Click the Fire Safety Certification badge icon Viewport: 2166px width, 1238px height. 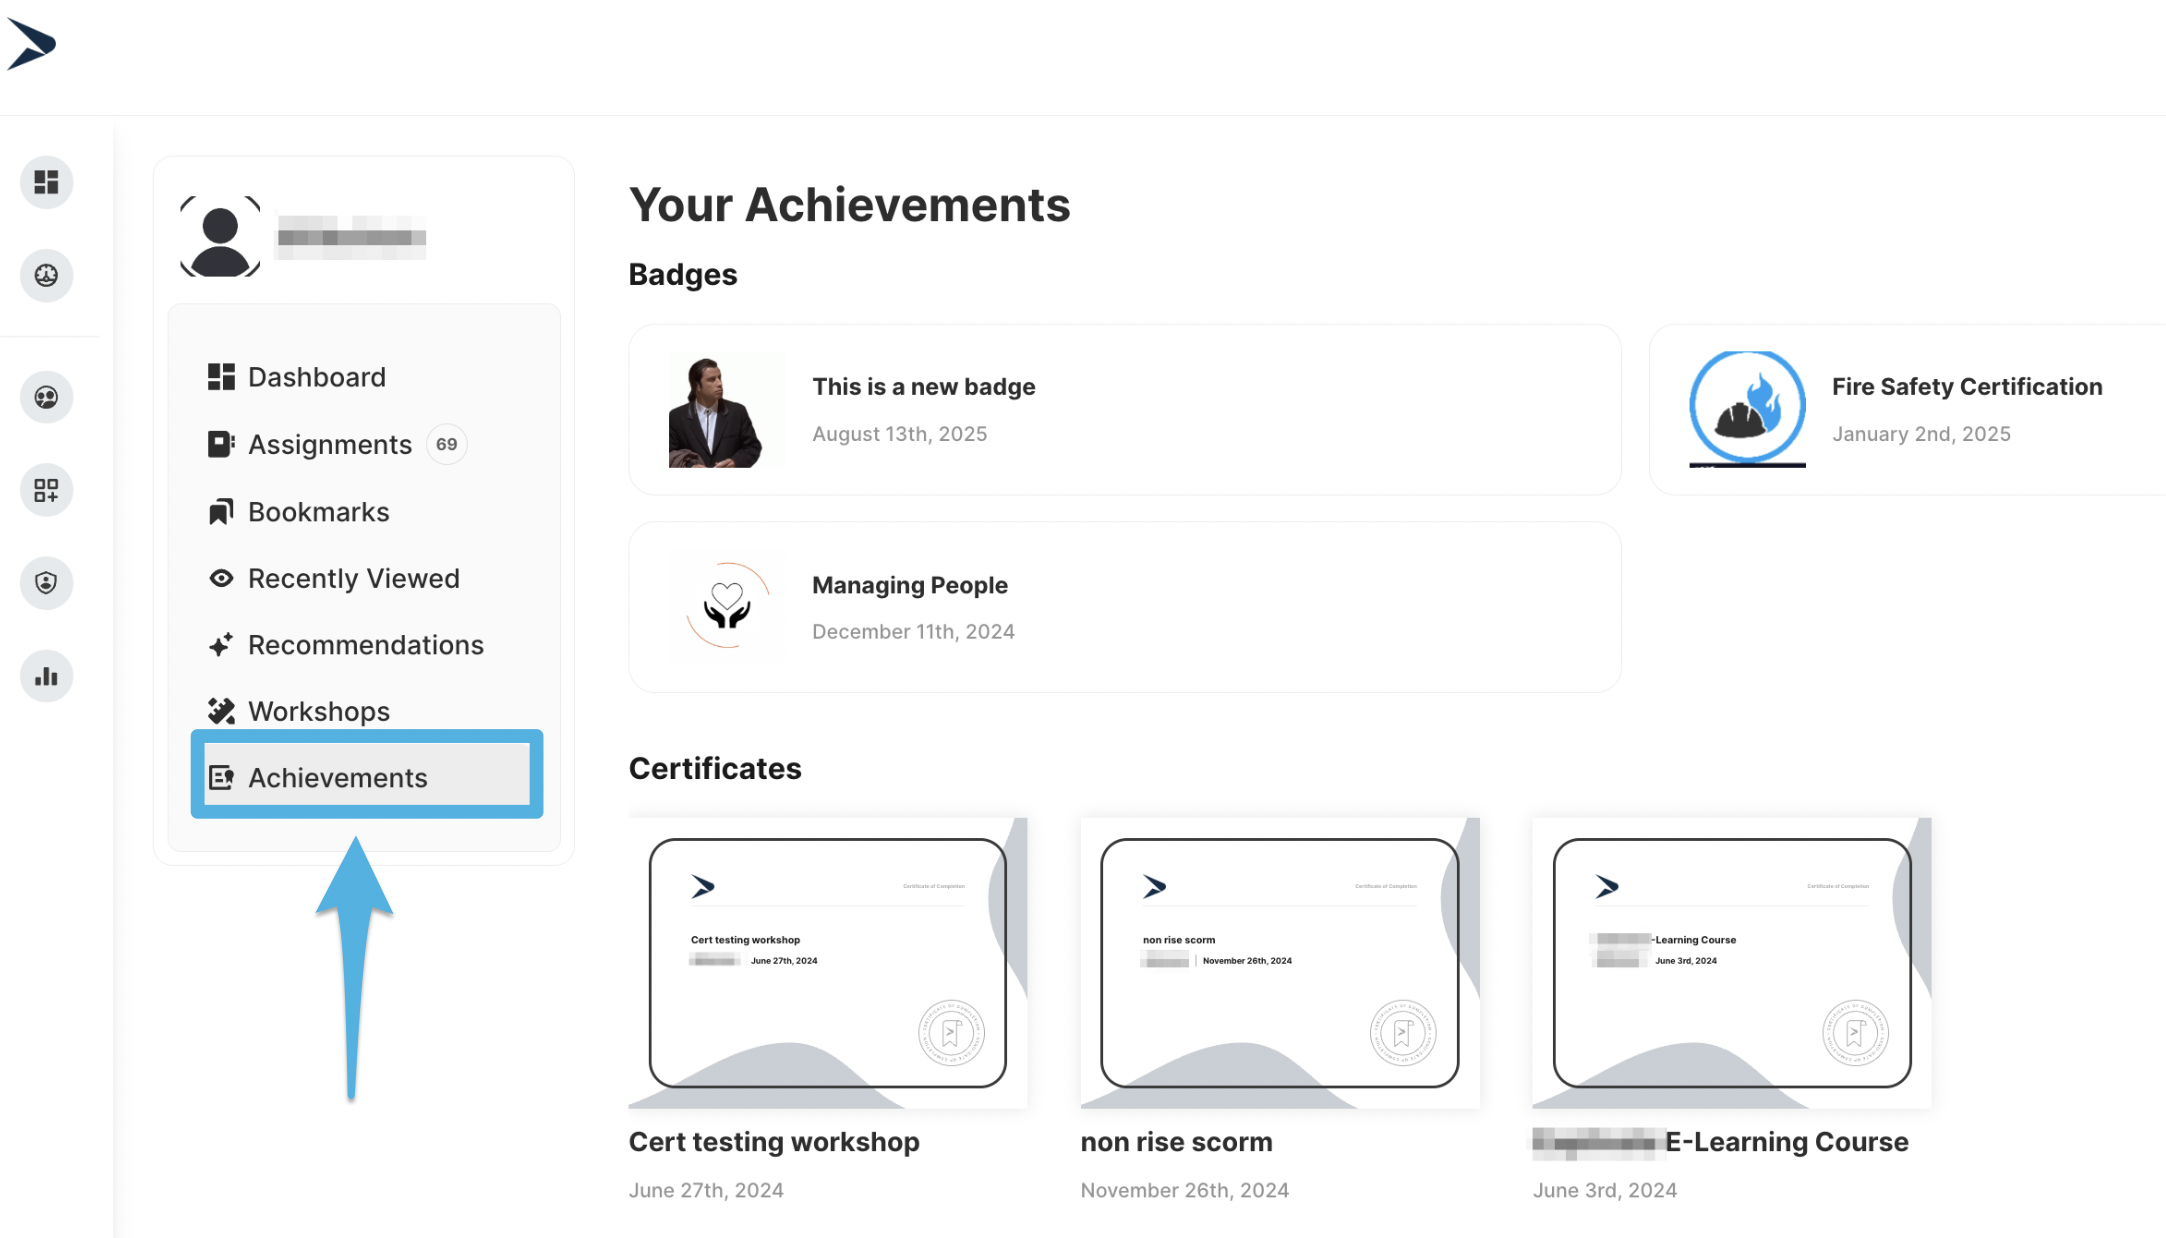1747,408
